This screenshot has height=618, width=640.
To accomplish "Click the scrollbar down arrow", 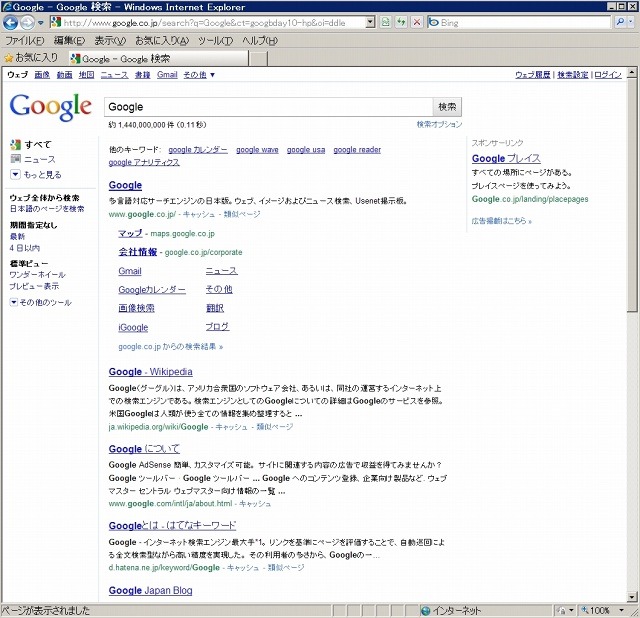I will [632, 597].
